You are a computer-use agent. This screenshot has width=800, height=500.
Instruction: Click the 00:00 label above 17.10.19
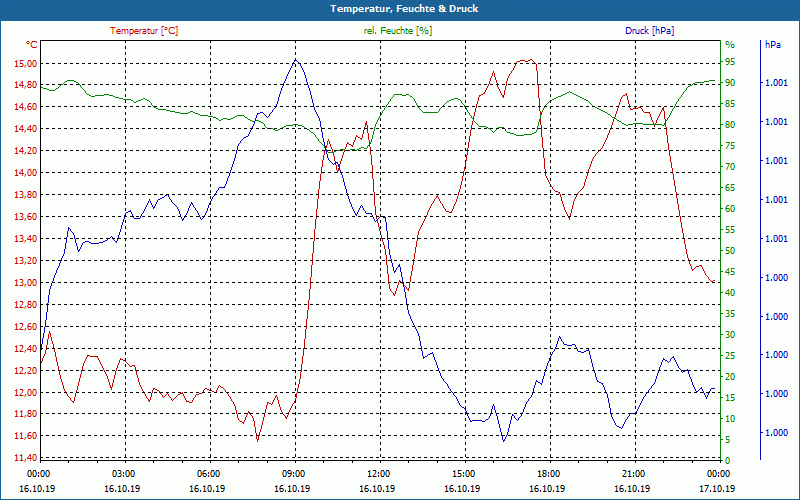pos(718,473)
